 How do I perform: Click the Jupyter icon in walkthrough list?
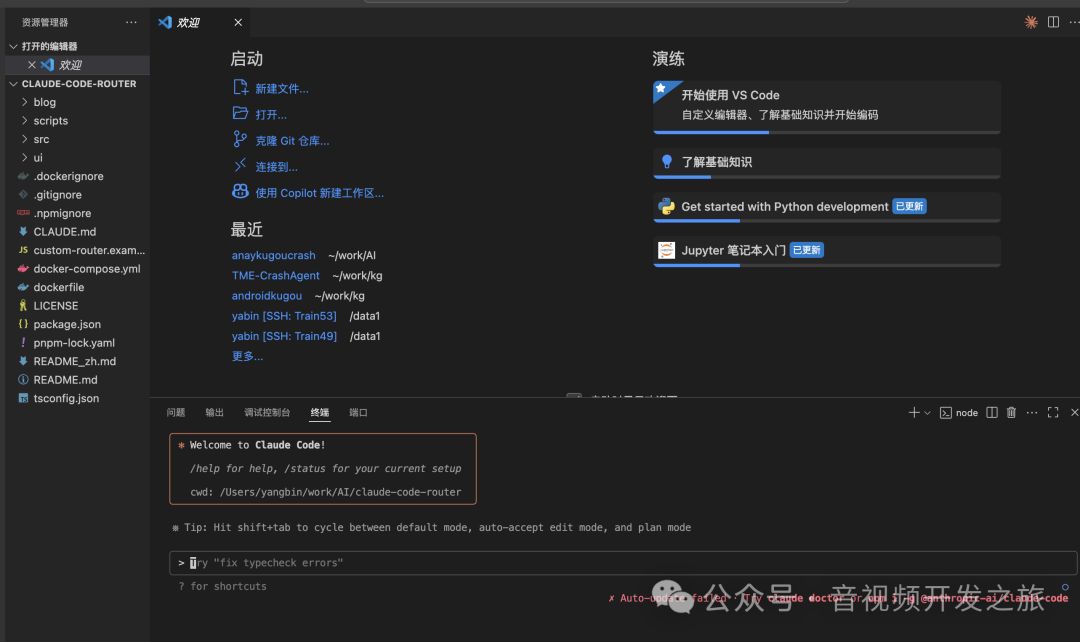coord(666,250)
